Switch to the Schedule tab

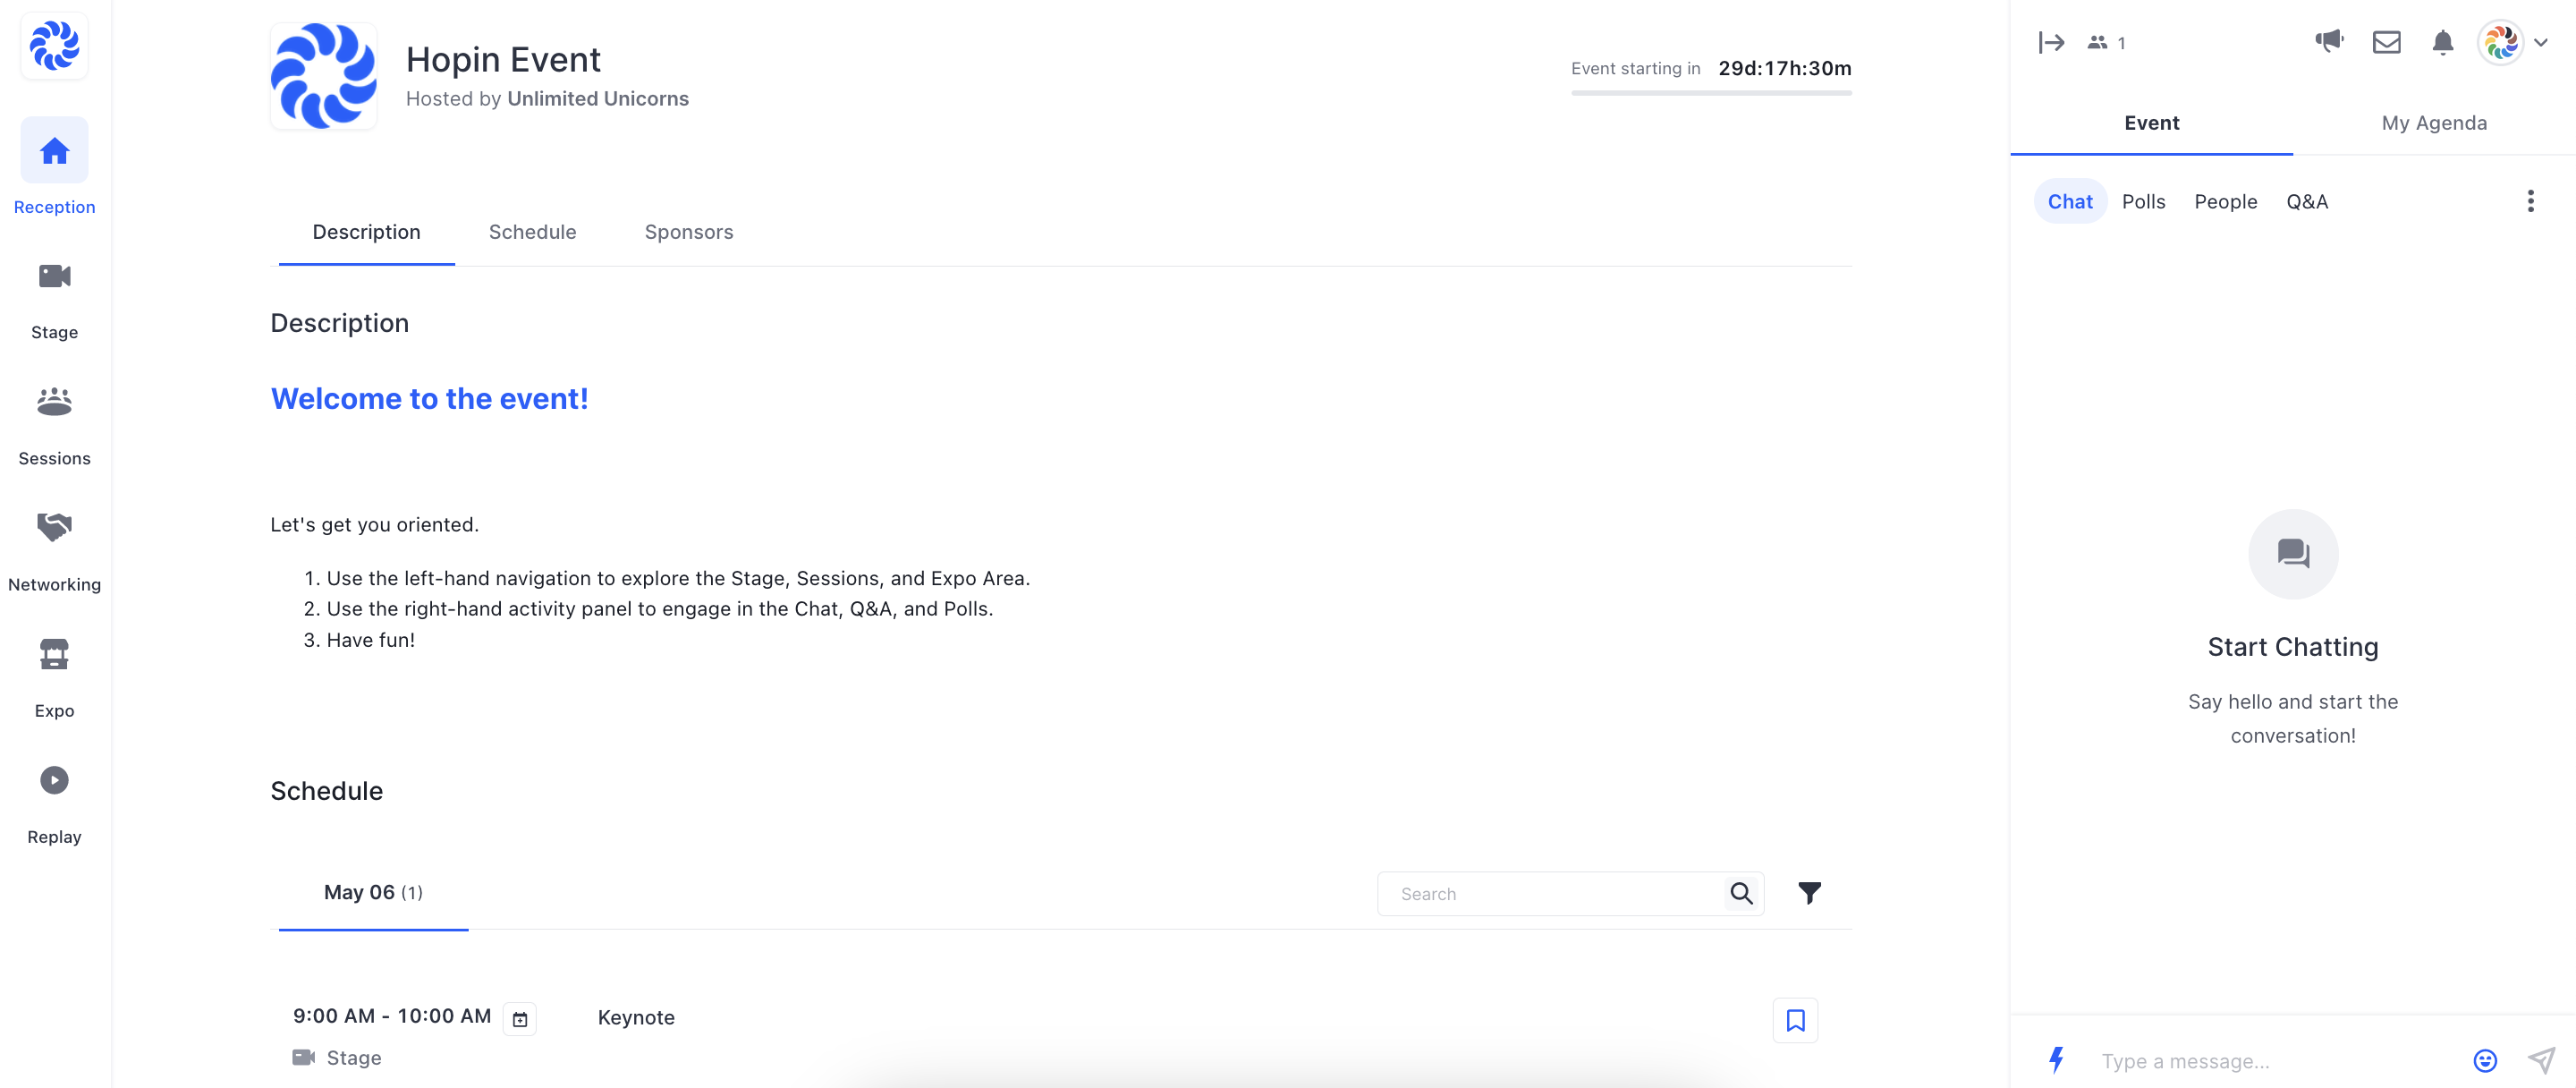(x=532, y=232)
